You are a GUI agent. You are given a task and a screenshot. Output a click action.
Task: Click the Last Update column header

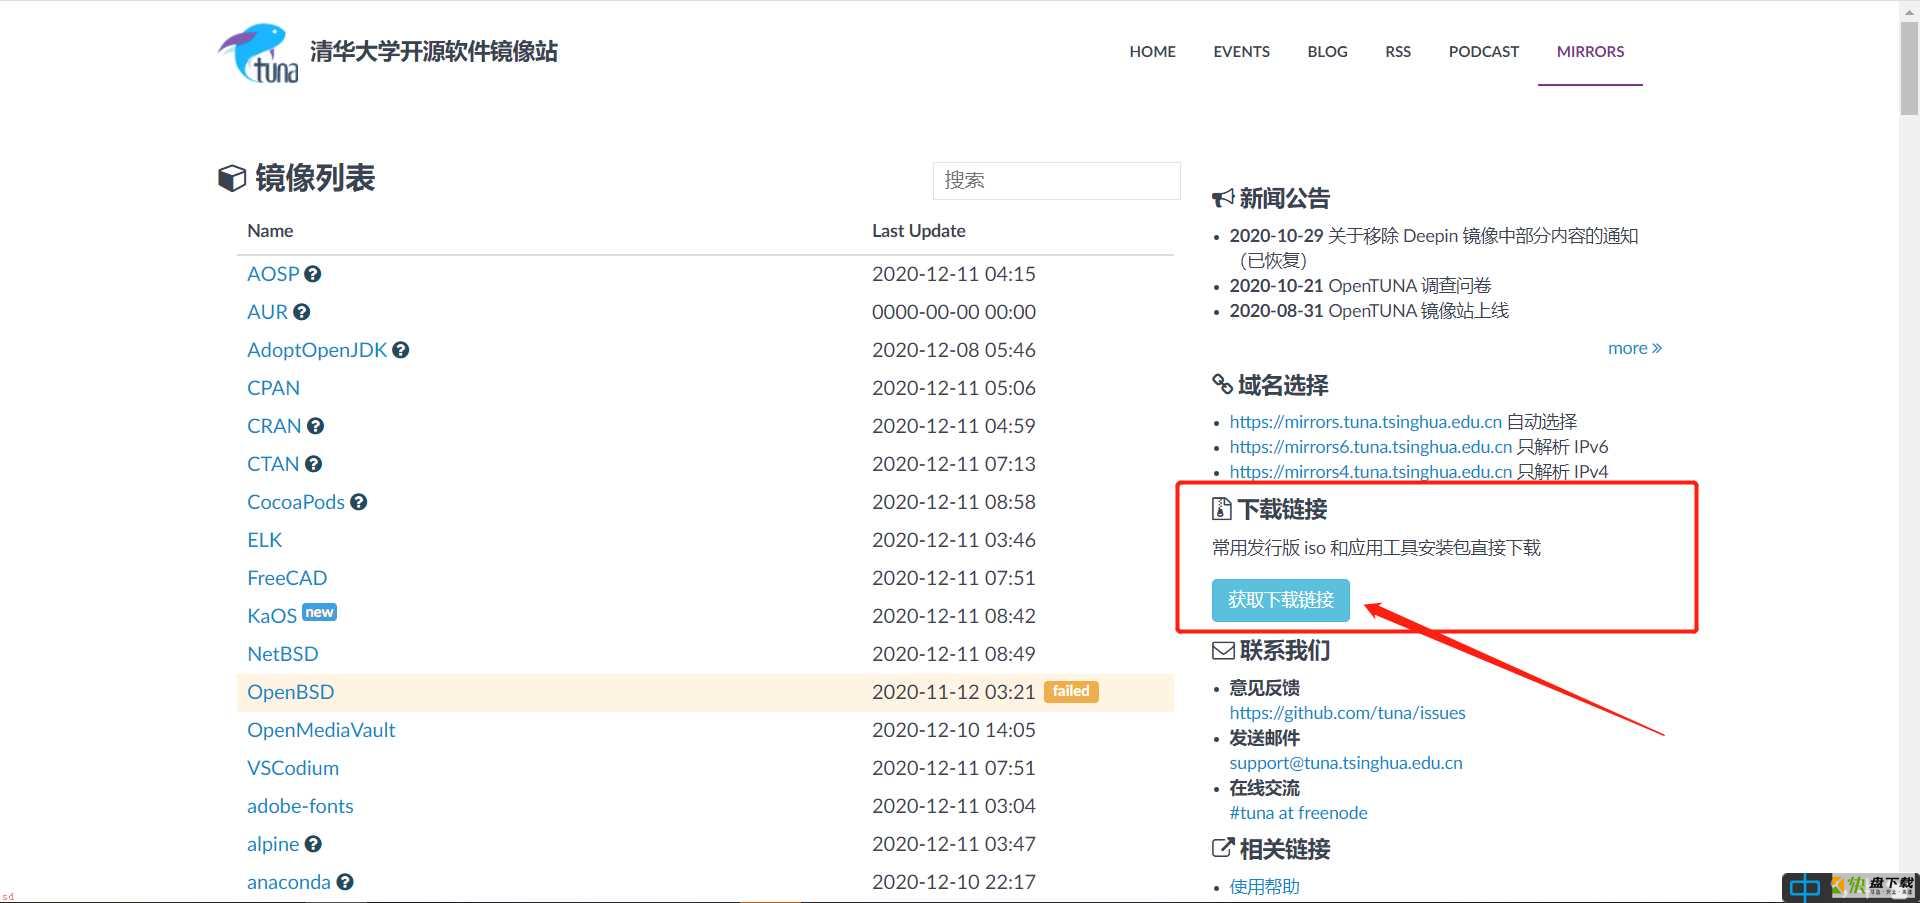(x=918, y=231)
